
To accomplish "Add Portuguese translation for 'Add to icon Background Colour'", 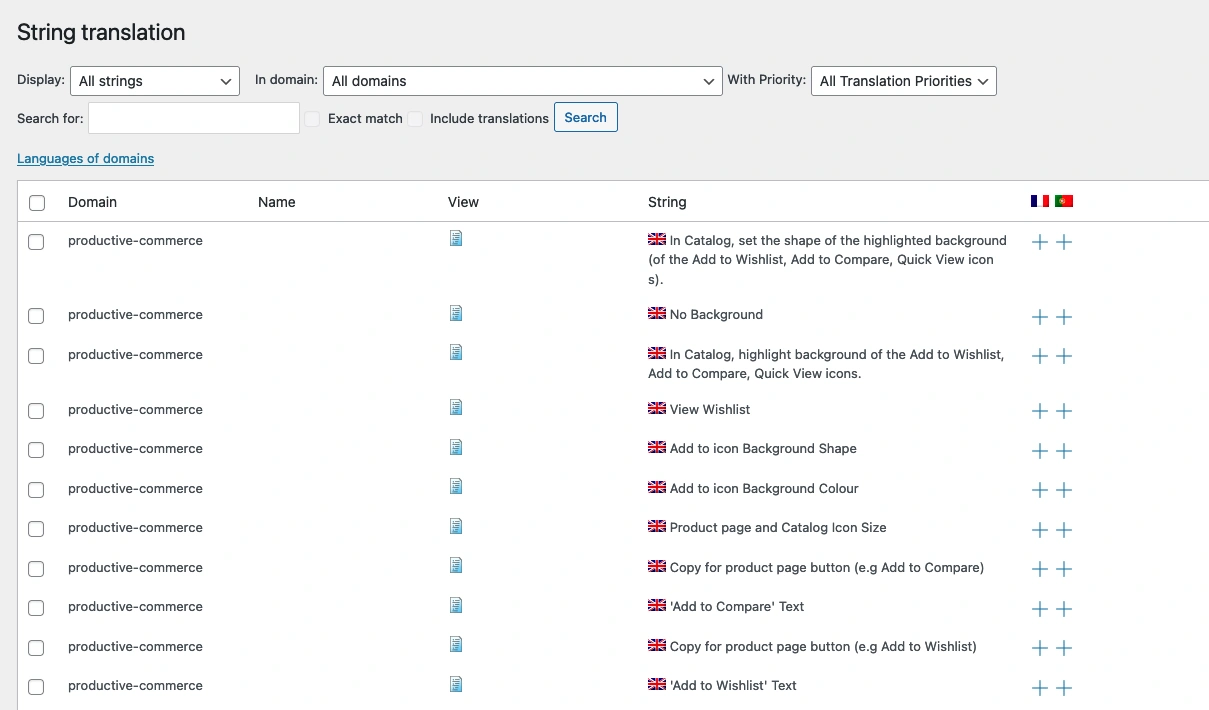I will pyautogui.click(x=1064, y=490).
